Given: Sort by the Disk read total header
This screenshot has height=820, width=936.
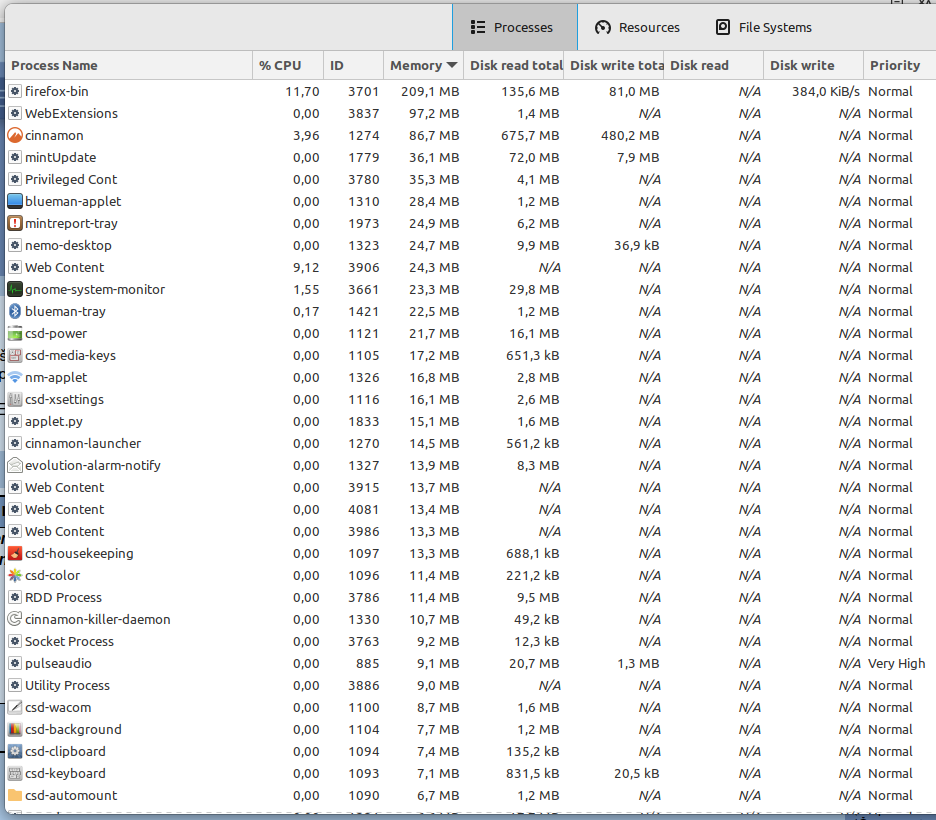Looking at the screenshot, I should tap(516, 66).
